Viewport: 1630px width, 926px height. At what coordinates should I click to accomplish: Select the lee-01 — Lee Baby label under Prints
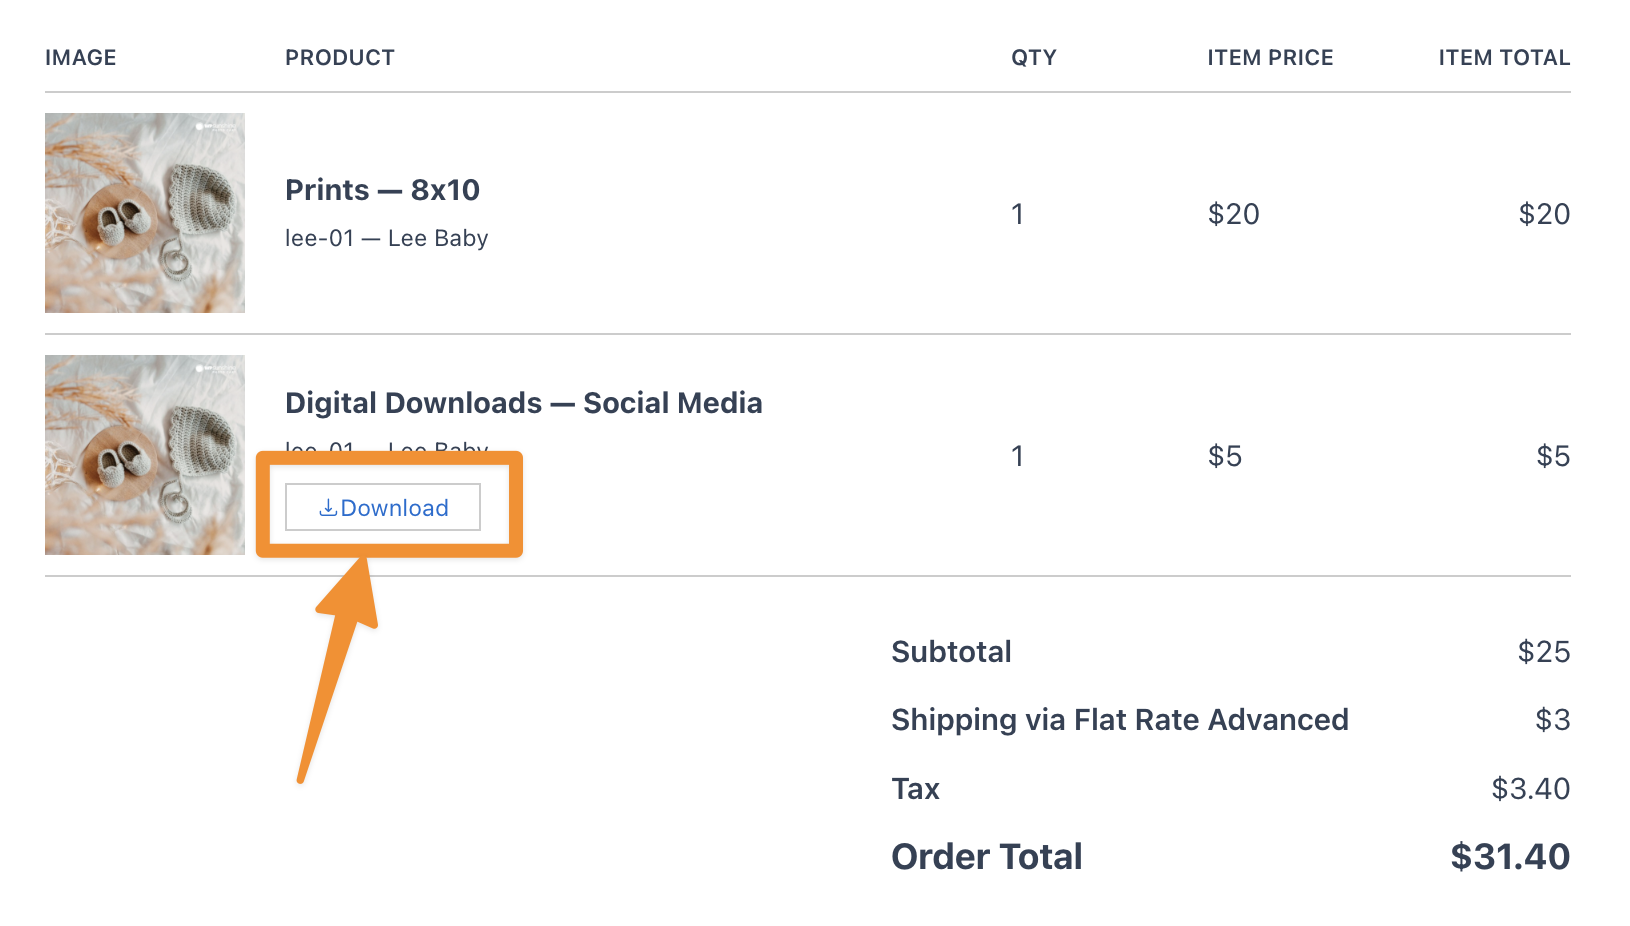click(x=387, y=238)
